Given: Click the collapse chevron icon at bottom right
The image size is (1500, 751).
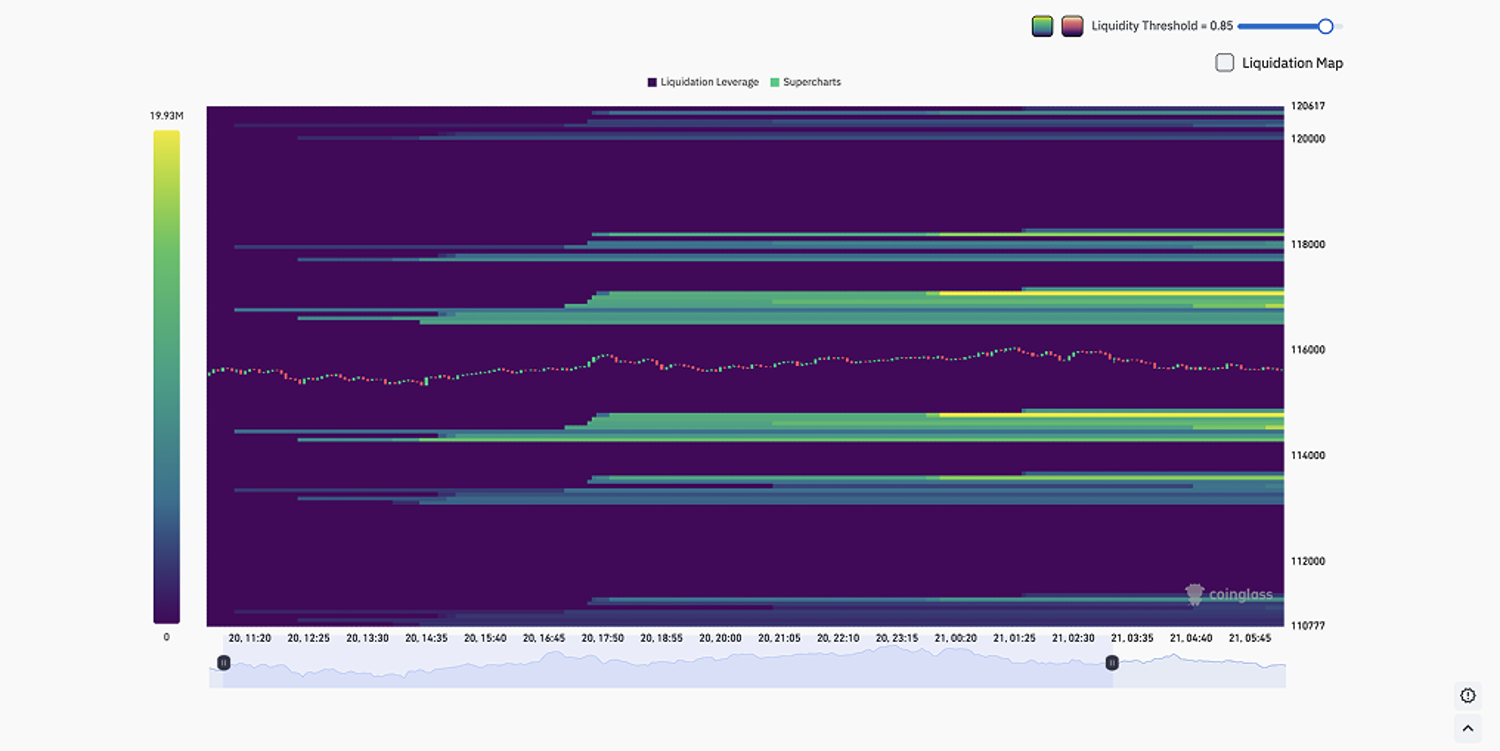Looking at the screenshot, I should [x=1467, y=728].
